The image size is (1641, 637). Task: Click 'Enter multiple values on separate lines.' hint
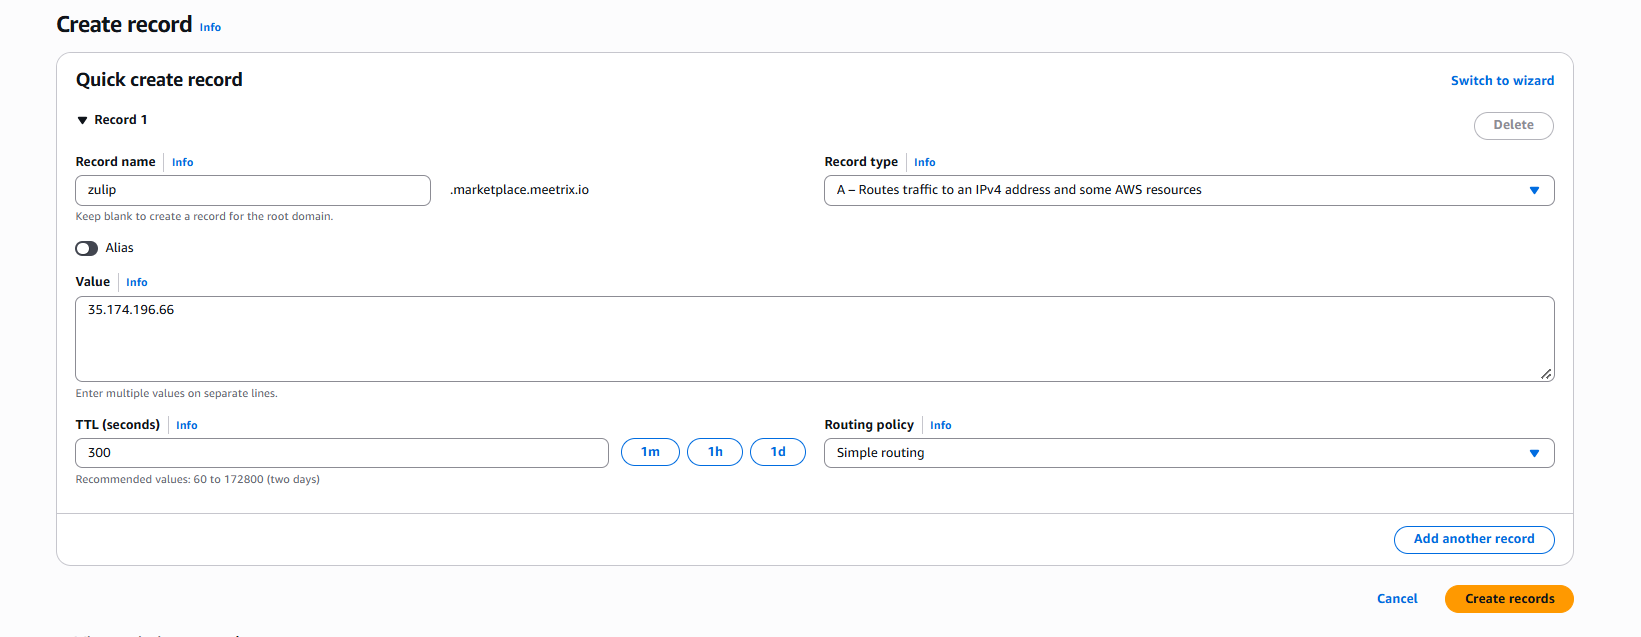click(177, 394)
